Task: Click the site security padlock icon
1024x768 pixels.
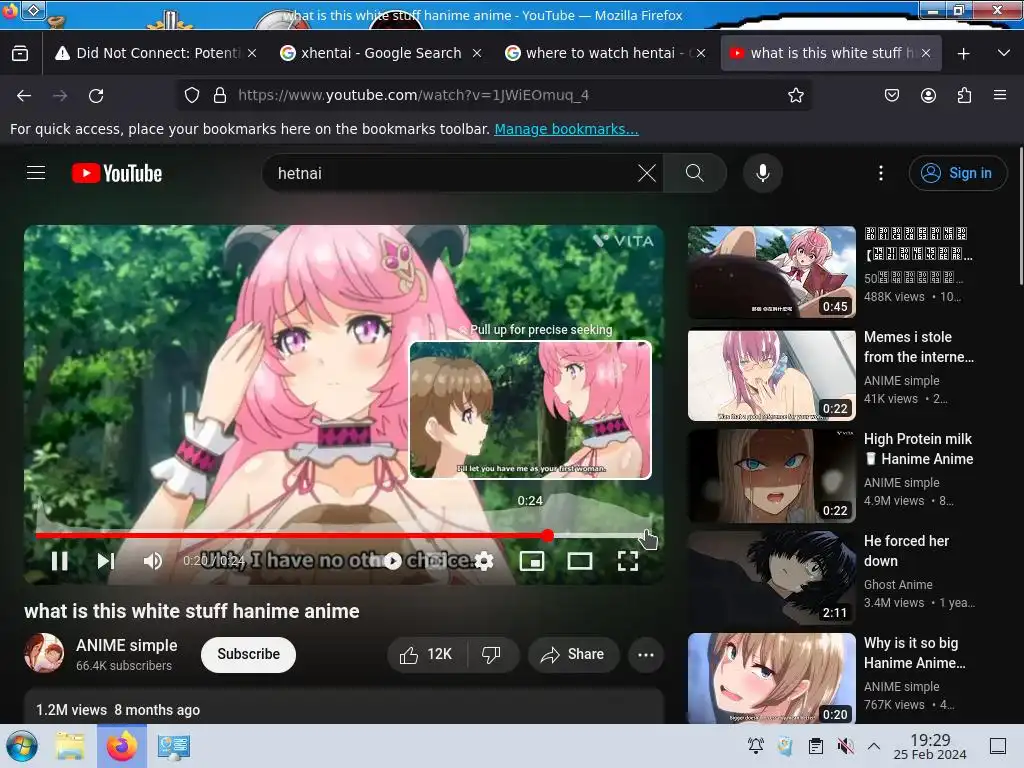Action: (220, 95)
